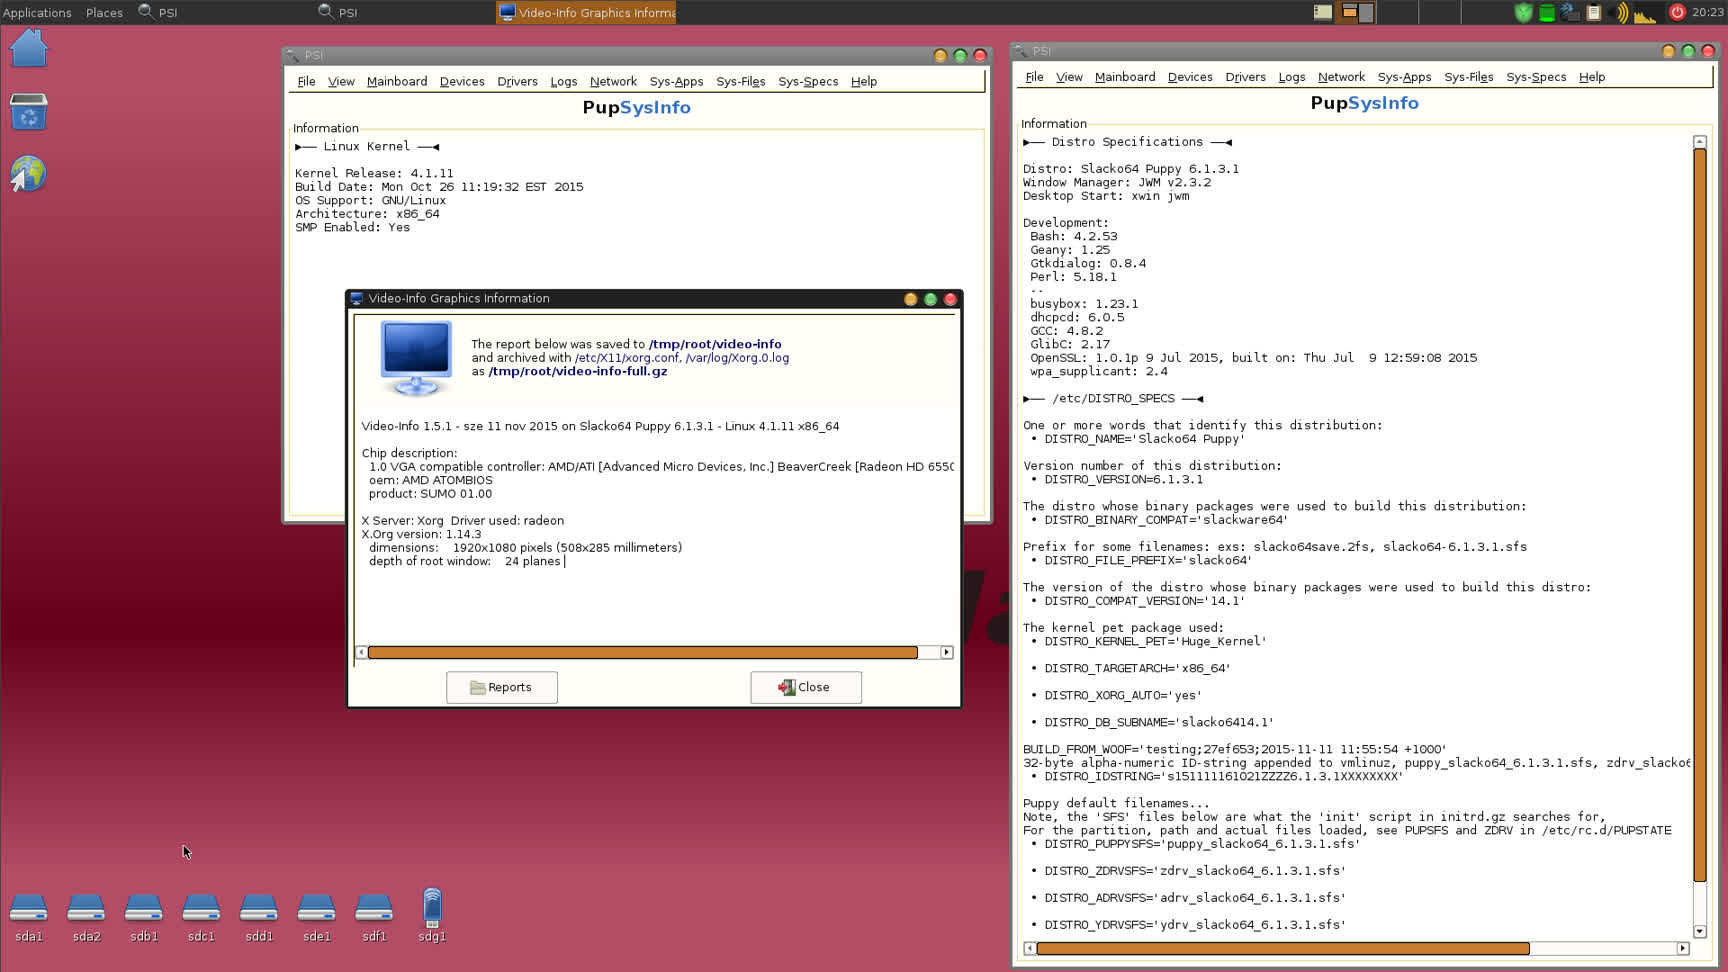This screenshot has width=1728, height=972.
Task: Click the red power shutdown icon
Action: (x=1677, y=12)
